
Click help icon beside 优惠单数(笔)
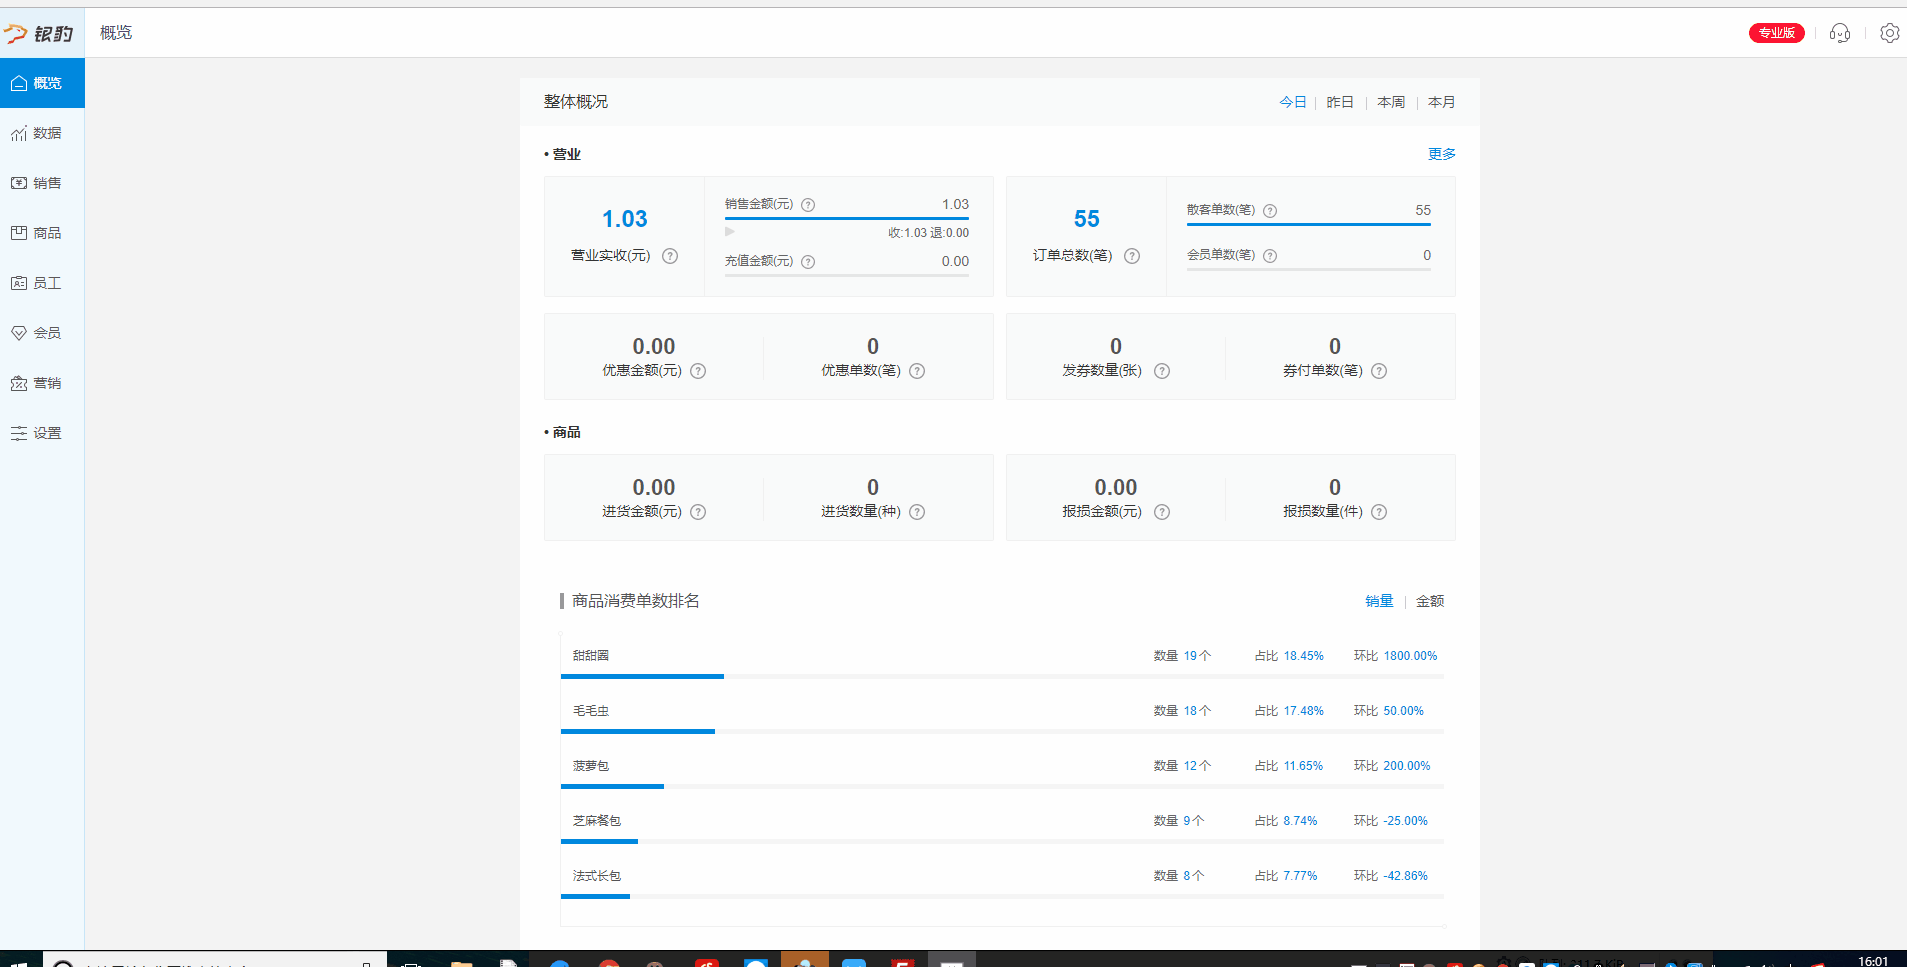(917, 371)
